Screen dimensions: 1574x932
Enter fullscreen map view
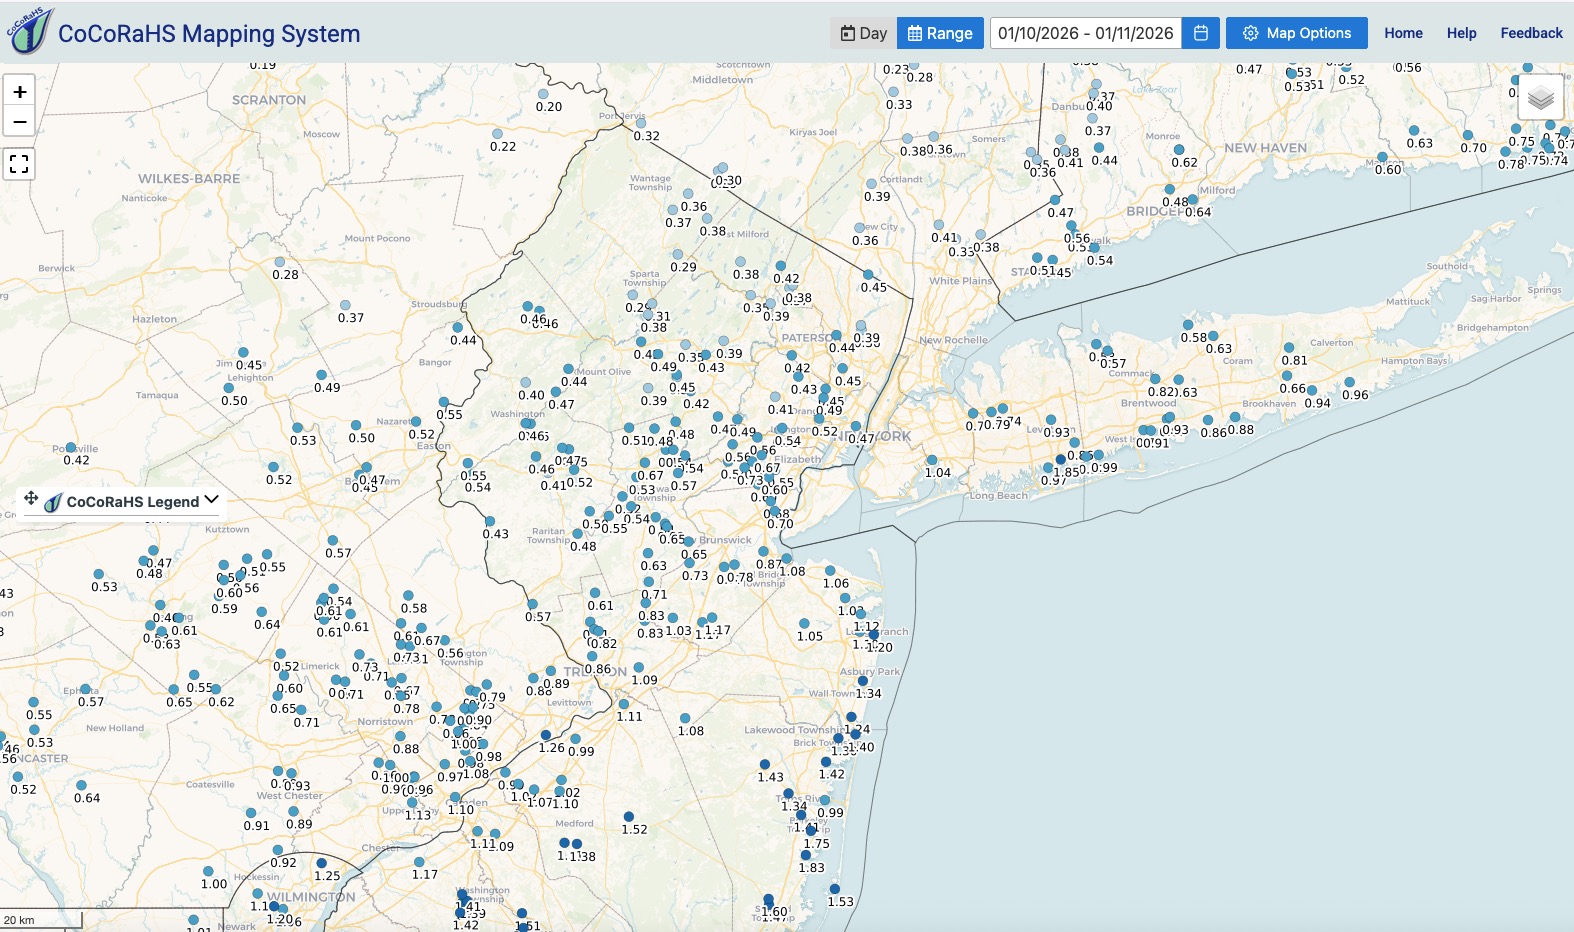[19, 164]
